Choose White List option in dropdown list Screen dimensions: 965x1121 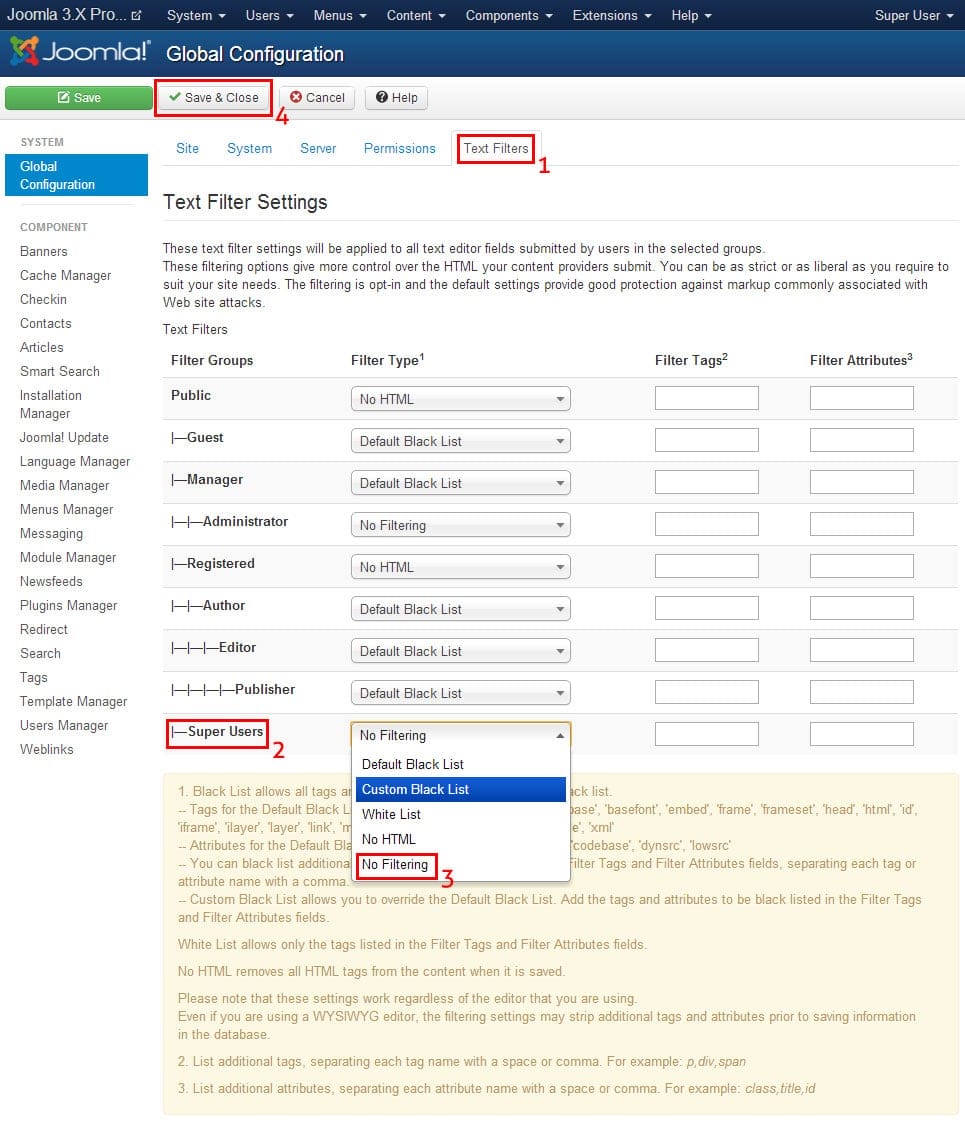pos(392,814)
